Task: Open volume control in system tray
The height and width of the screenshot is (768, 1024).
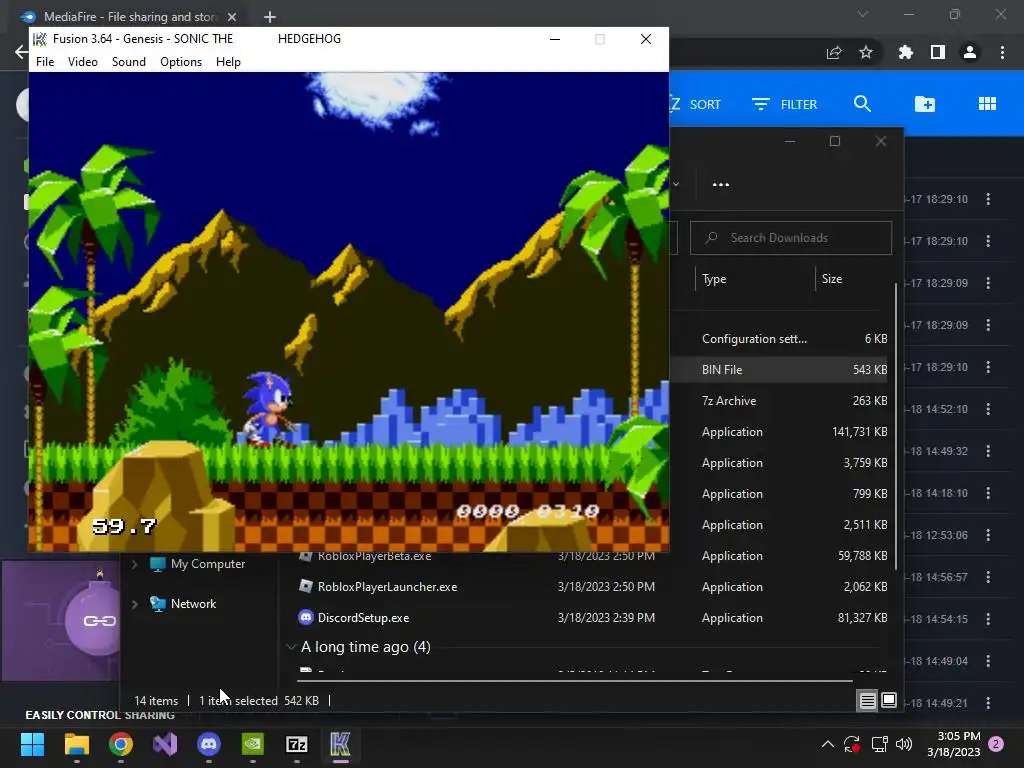Action: (904, 744)
